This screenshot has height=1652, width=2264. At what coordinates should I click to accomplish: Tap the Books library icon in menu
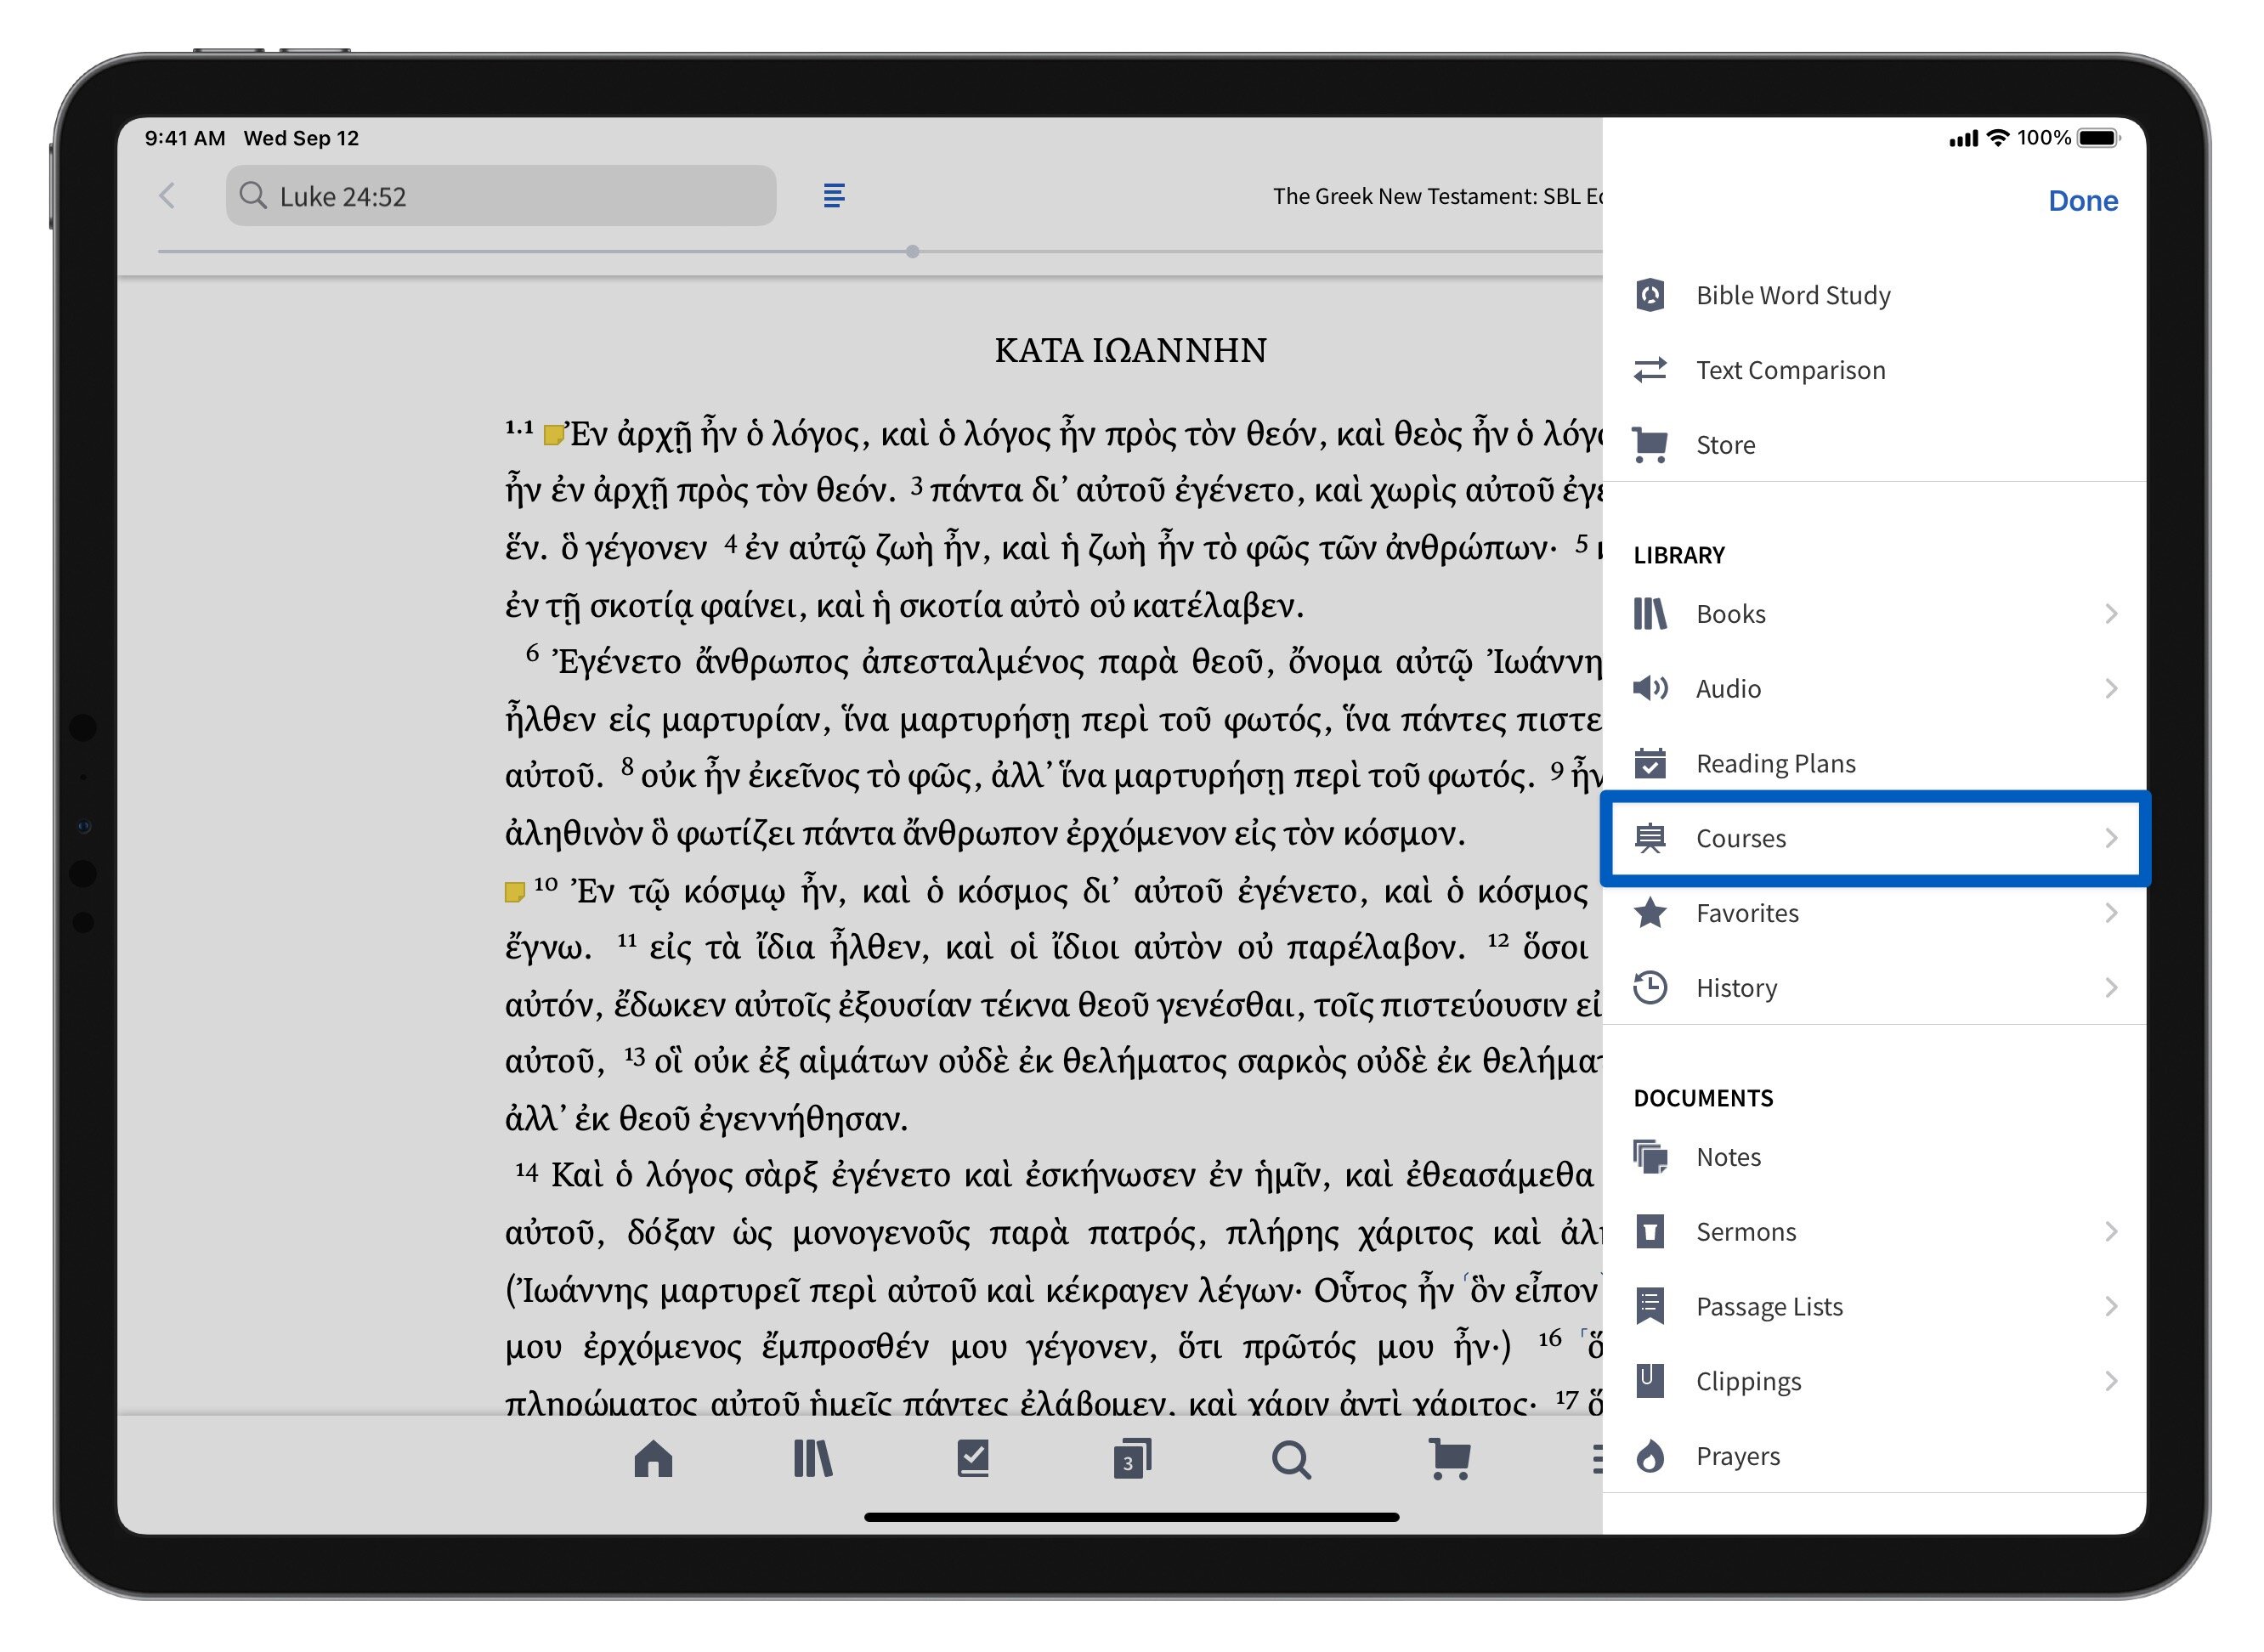1649,613
